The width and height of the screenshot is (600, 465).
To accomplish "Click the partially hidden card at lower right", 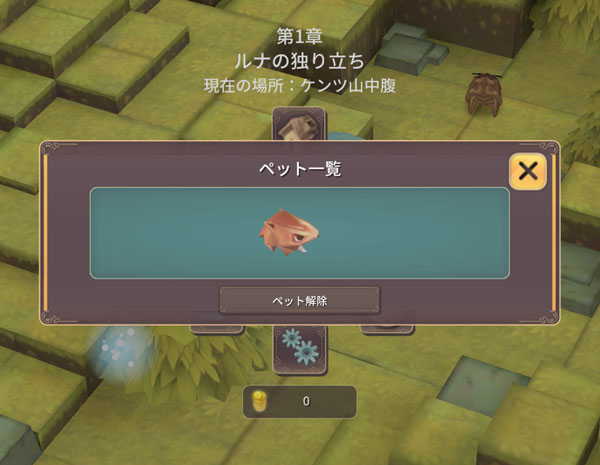I will point(387,330).
